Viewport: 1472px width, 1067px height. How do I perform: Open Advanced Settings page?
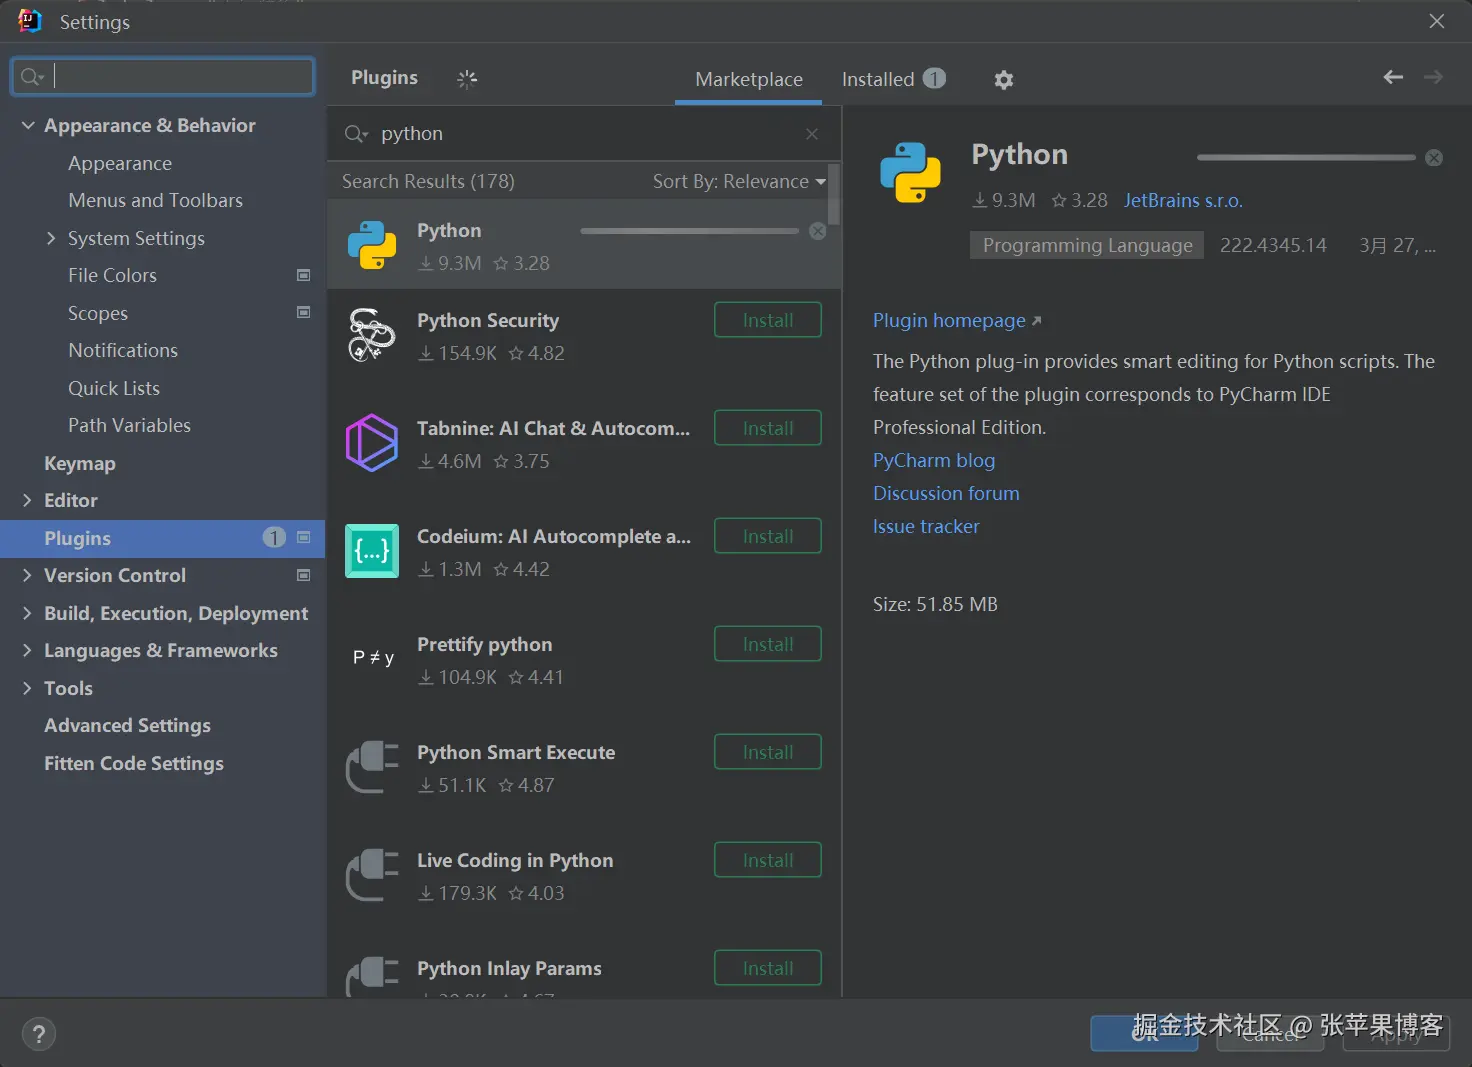127,725
